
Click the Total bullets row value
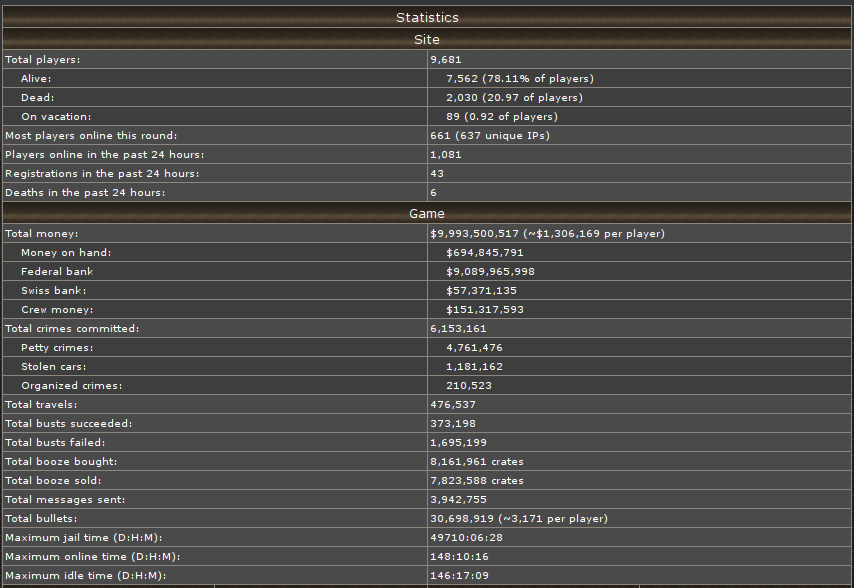[518, 519]
